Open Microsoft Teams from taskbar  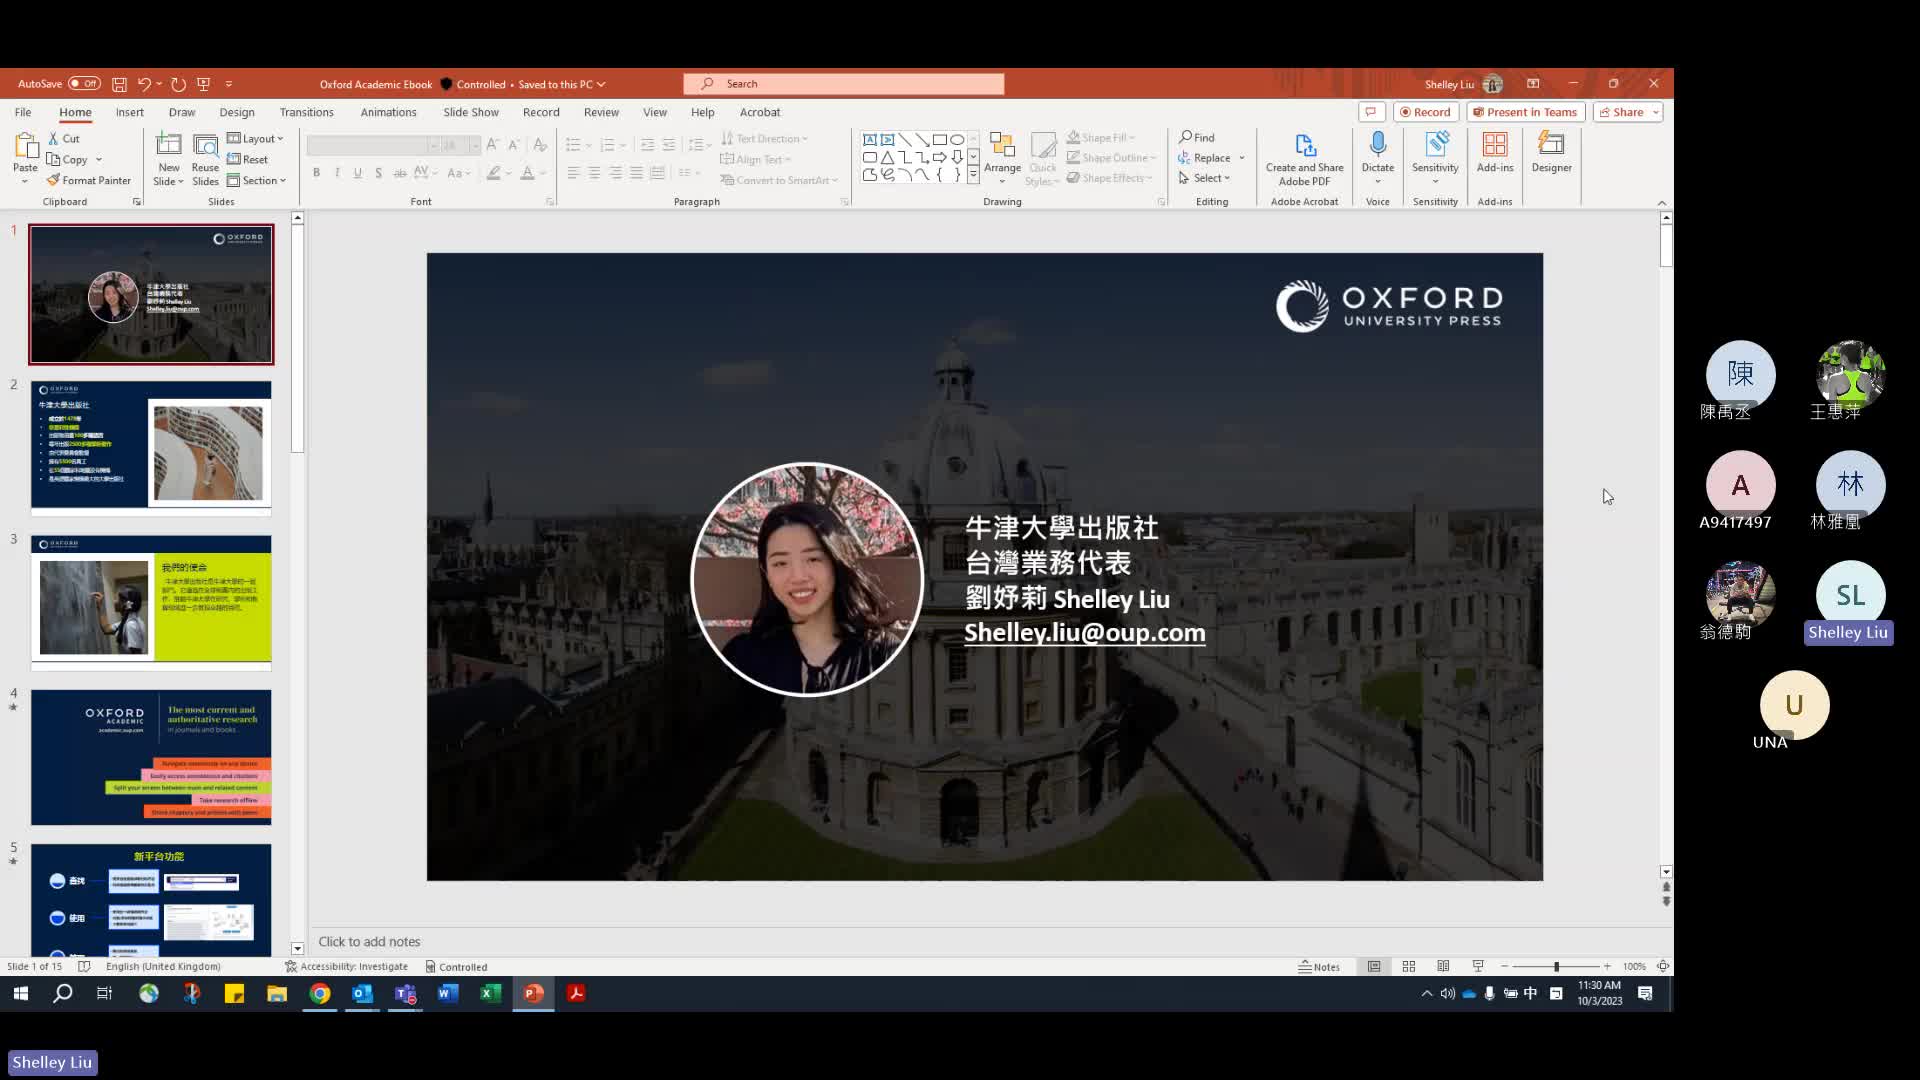coord(405,993)
